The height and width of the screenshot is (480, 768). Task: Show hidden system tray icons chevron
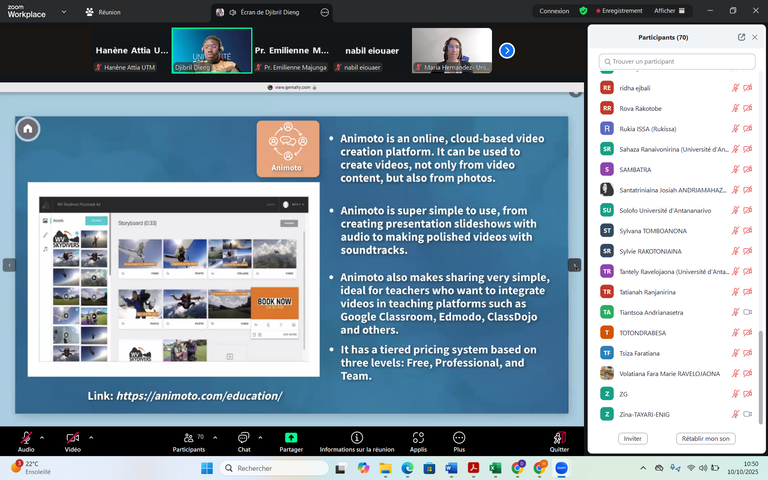coord(643,468)
